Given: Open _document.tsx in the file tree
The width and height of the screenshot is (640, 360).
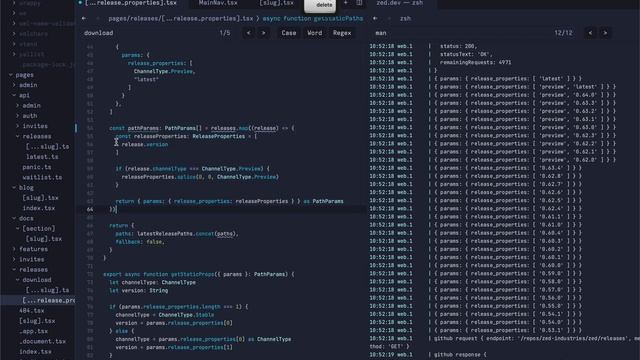Looking at the screenshot, I should 42,341.
